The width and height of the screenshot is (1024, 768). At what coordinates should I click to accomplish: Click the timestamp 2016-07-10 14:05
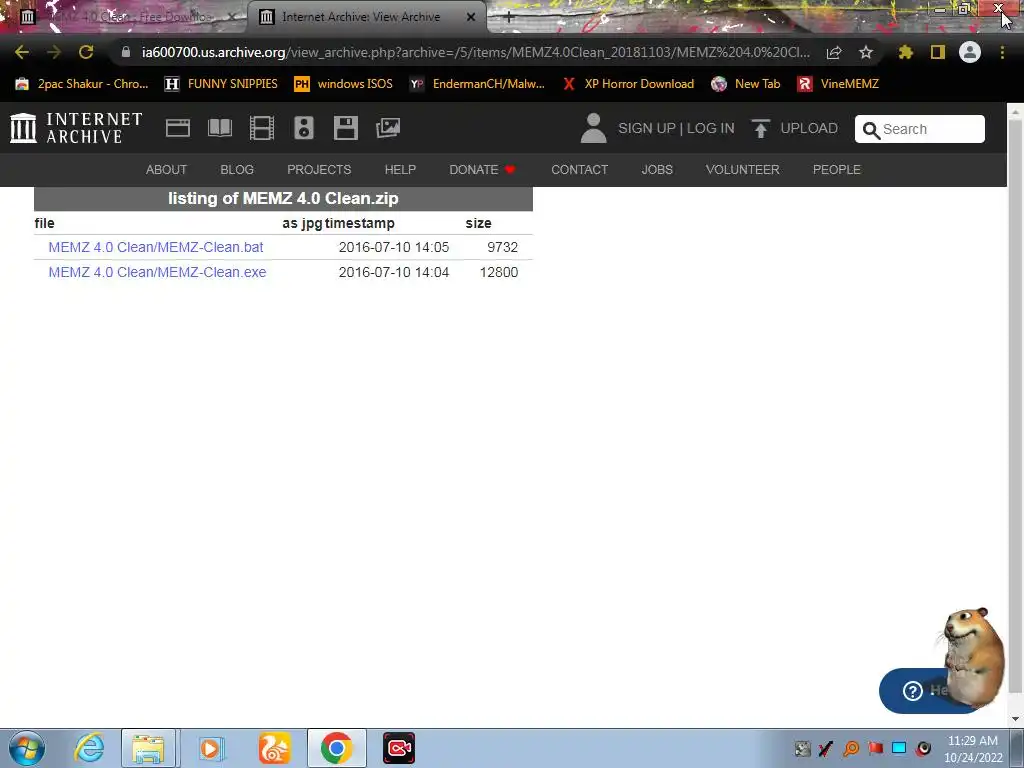point(394,248)
